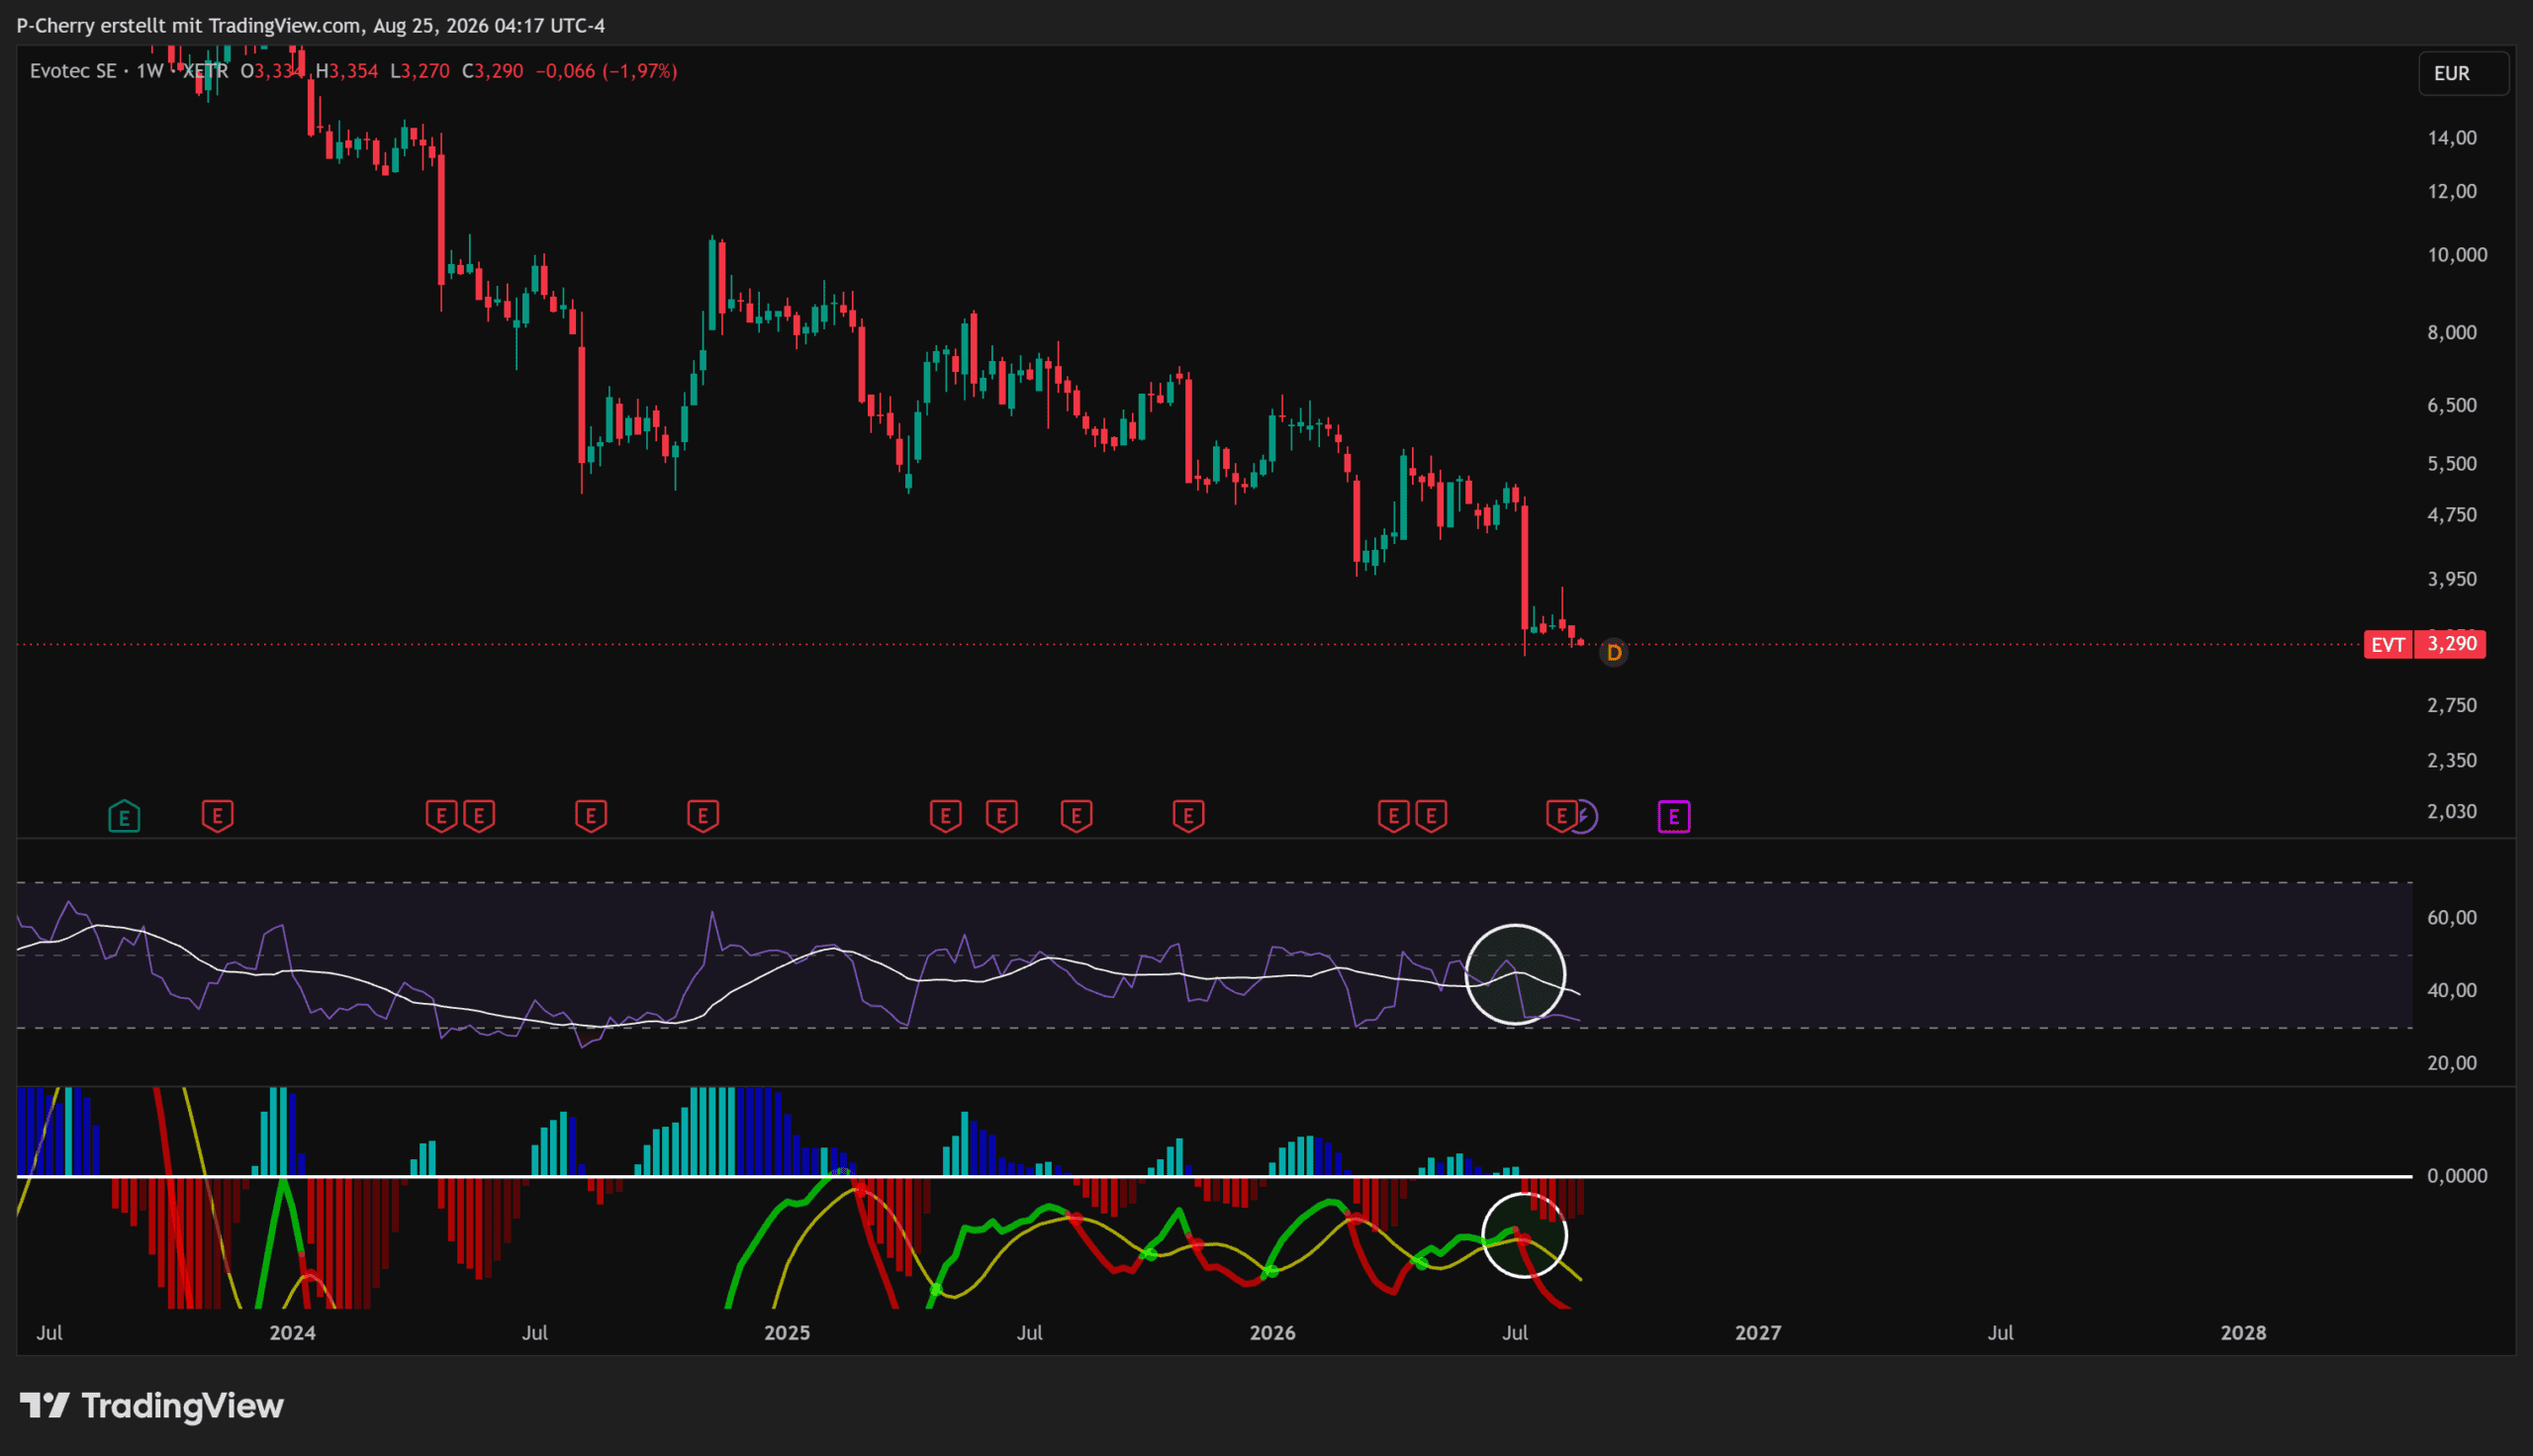Click the chart header text 'P-Cherry erstellt mit TradingView.com'
The height and width of the screenshot is (1456, 2533).
coord(189,26)
